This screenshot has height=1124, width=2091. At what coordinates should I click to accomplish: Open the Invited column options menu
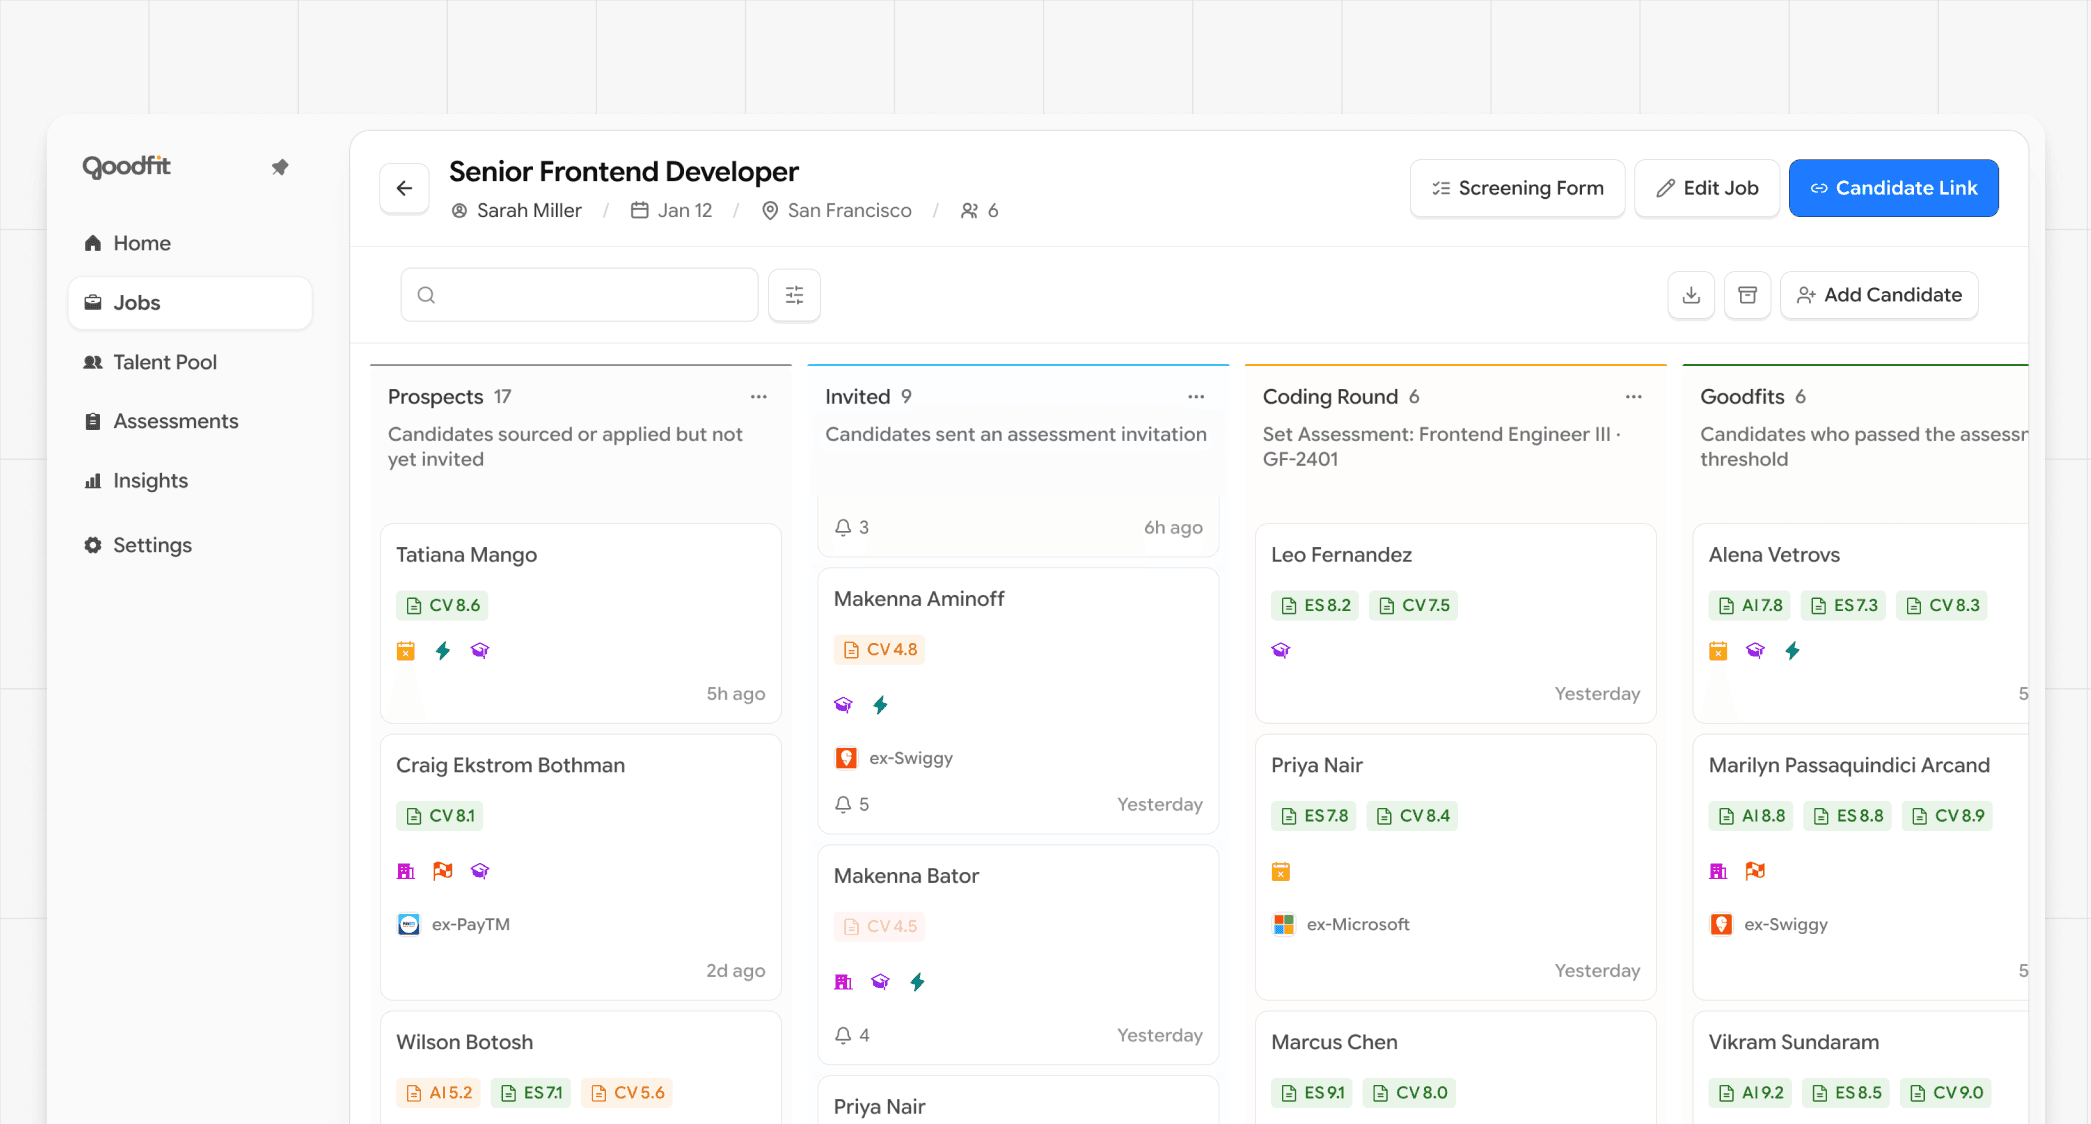(1196, 396)
